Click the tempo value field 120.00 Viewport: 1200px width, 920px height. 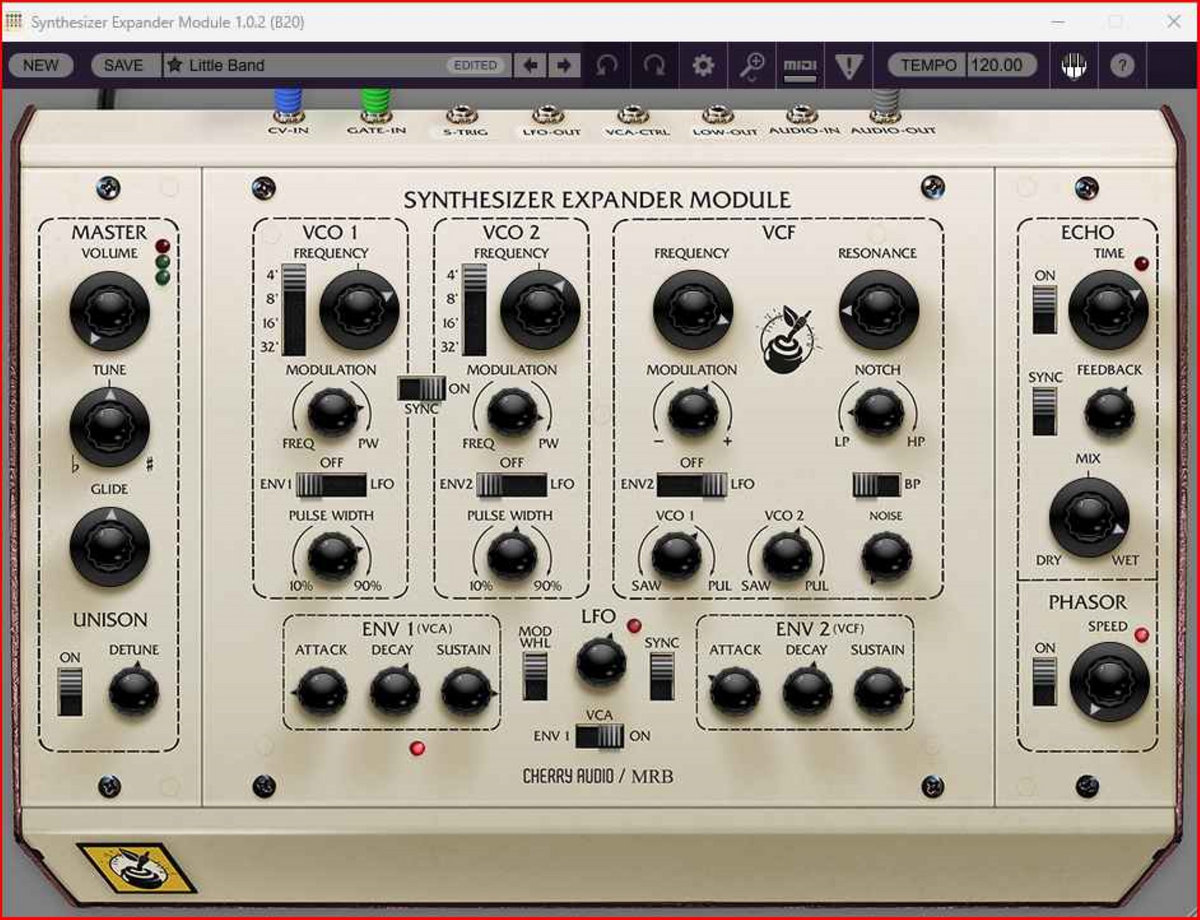(x=1000, y=66)
